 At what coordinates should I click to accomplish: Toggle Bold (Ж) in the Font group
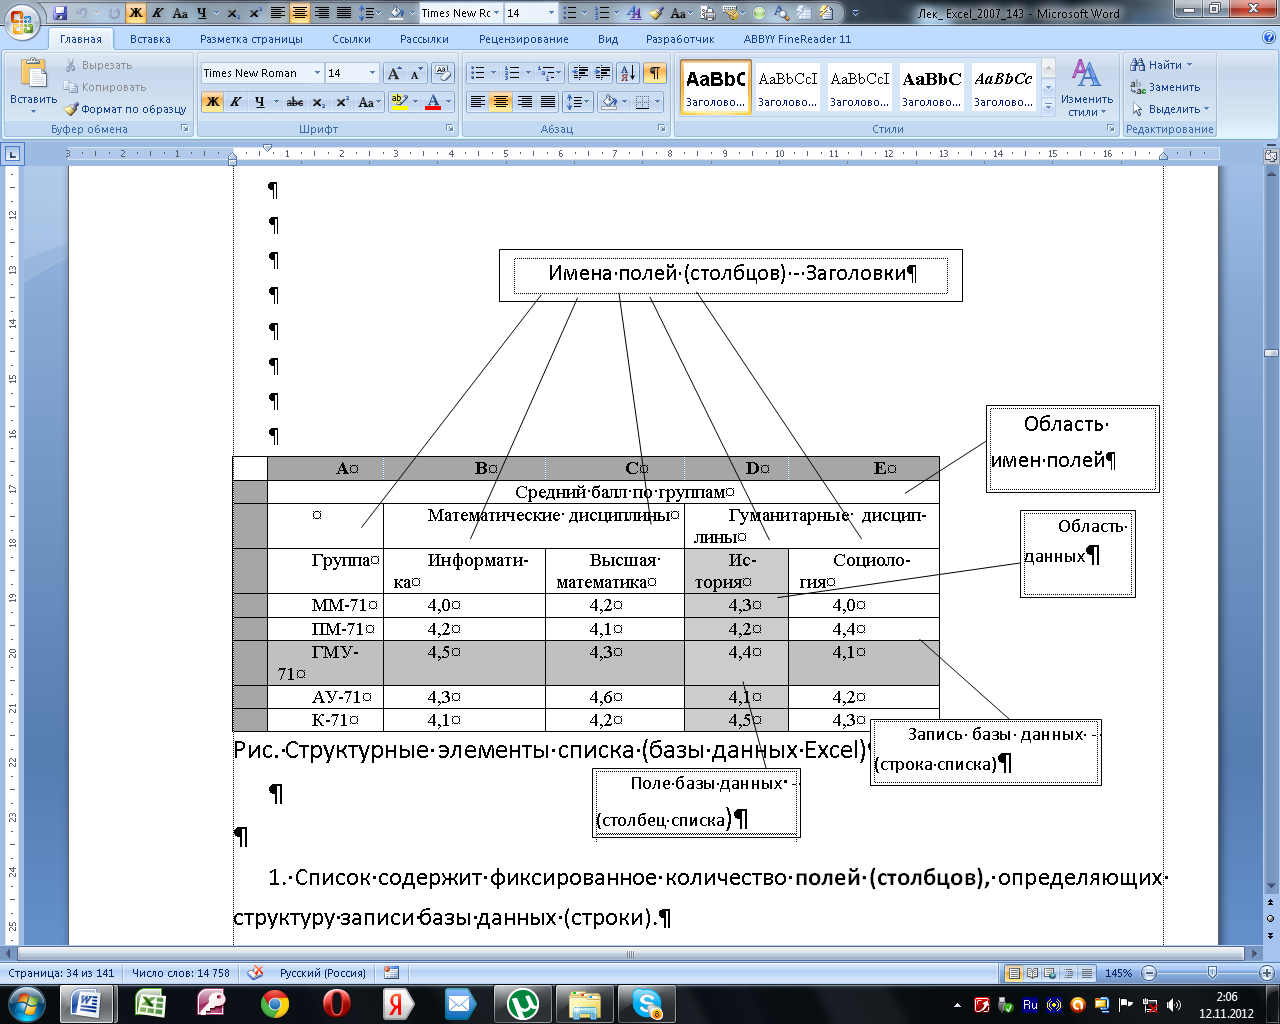click(x=212, y=102)
